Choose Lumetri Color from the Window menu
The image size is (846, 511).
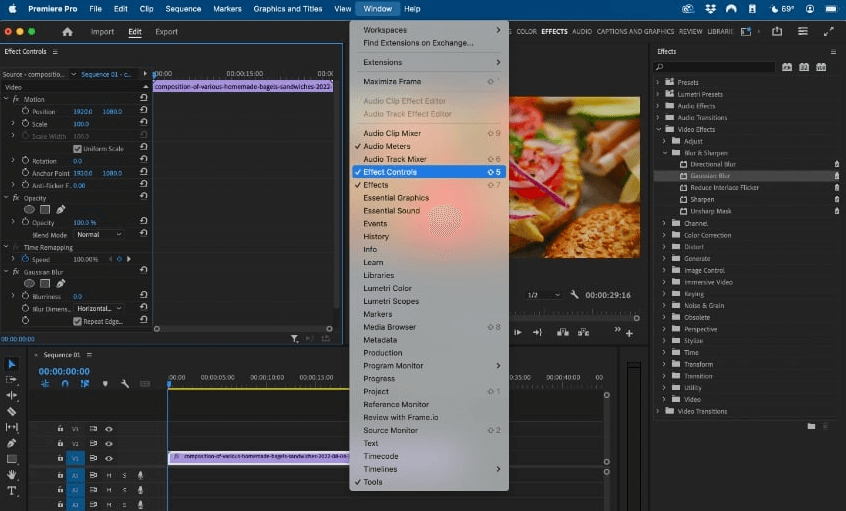pyautogui.click(x=387, y=288)
